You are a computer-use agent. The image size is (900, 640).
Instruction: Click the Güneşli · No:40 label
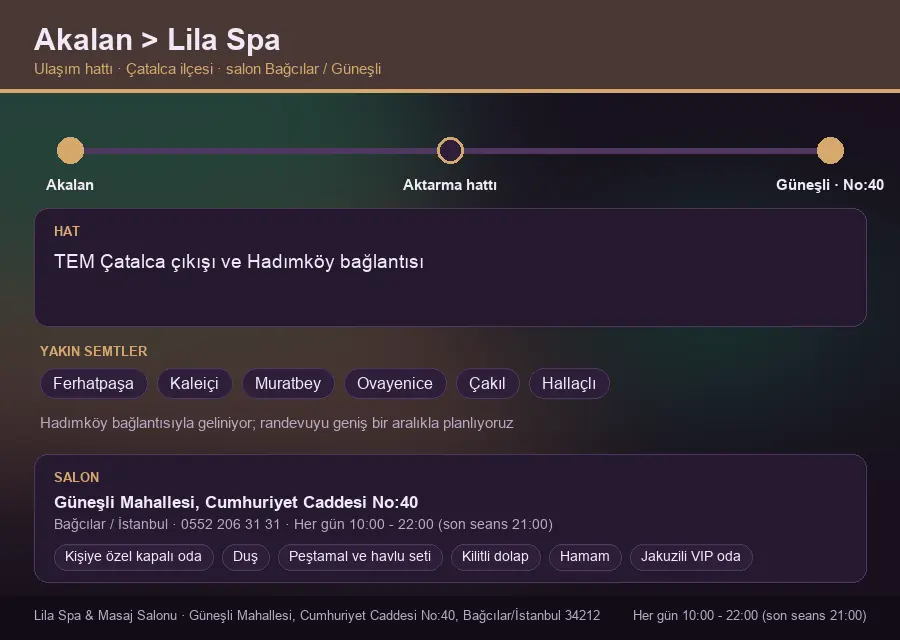tap(829, 185)
